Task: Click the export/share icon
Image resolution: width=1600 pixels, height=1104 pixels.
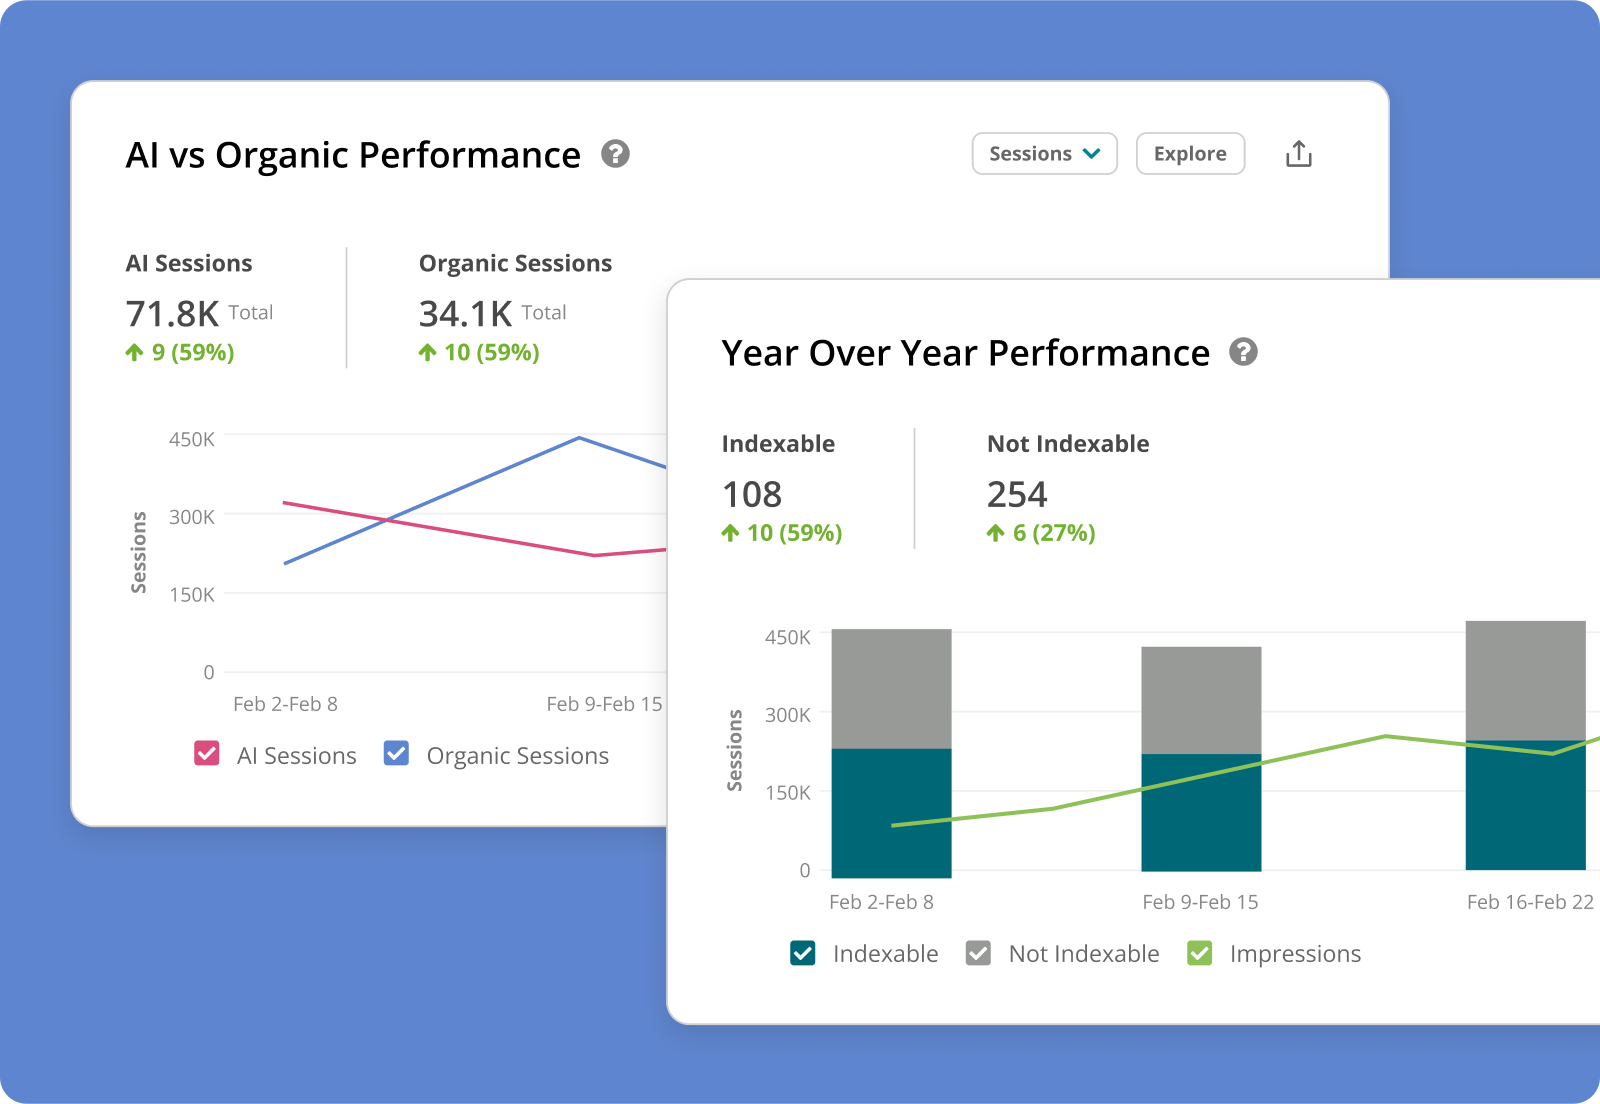Action: click(x=1298, y=153)
